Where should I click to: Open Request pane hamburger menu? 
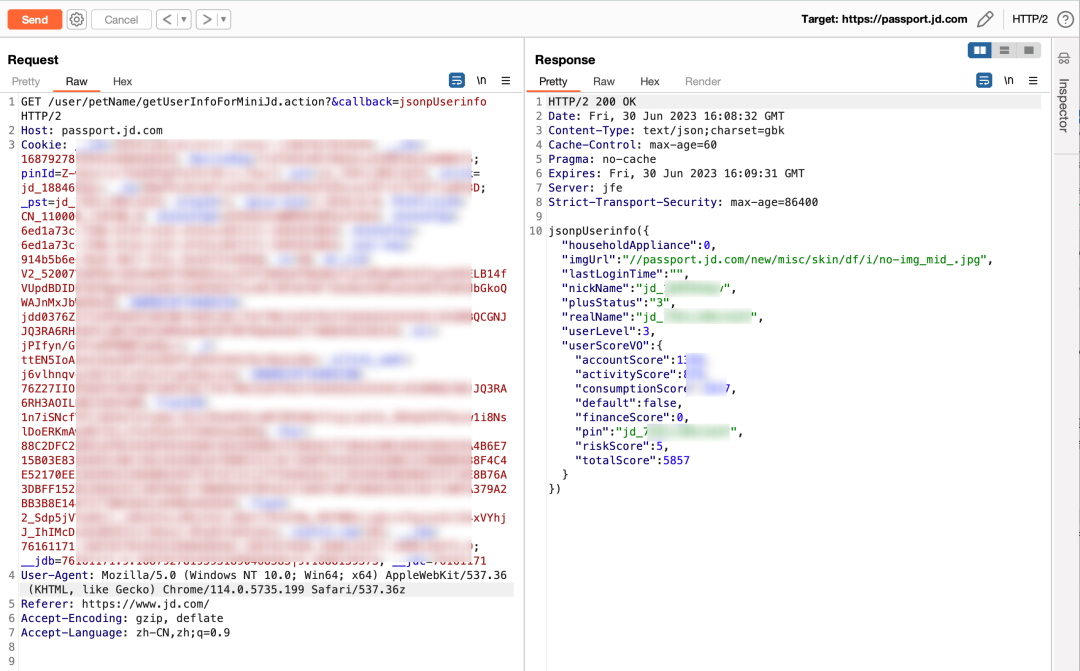click(x=506, y=81)
